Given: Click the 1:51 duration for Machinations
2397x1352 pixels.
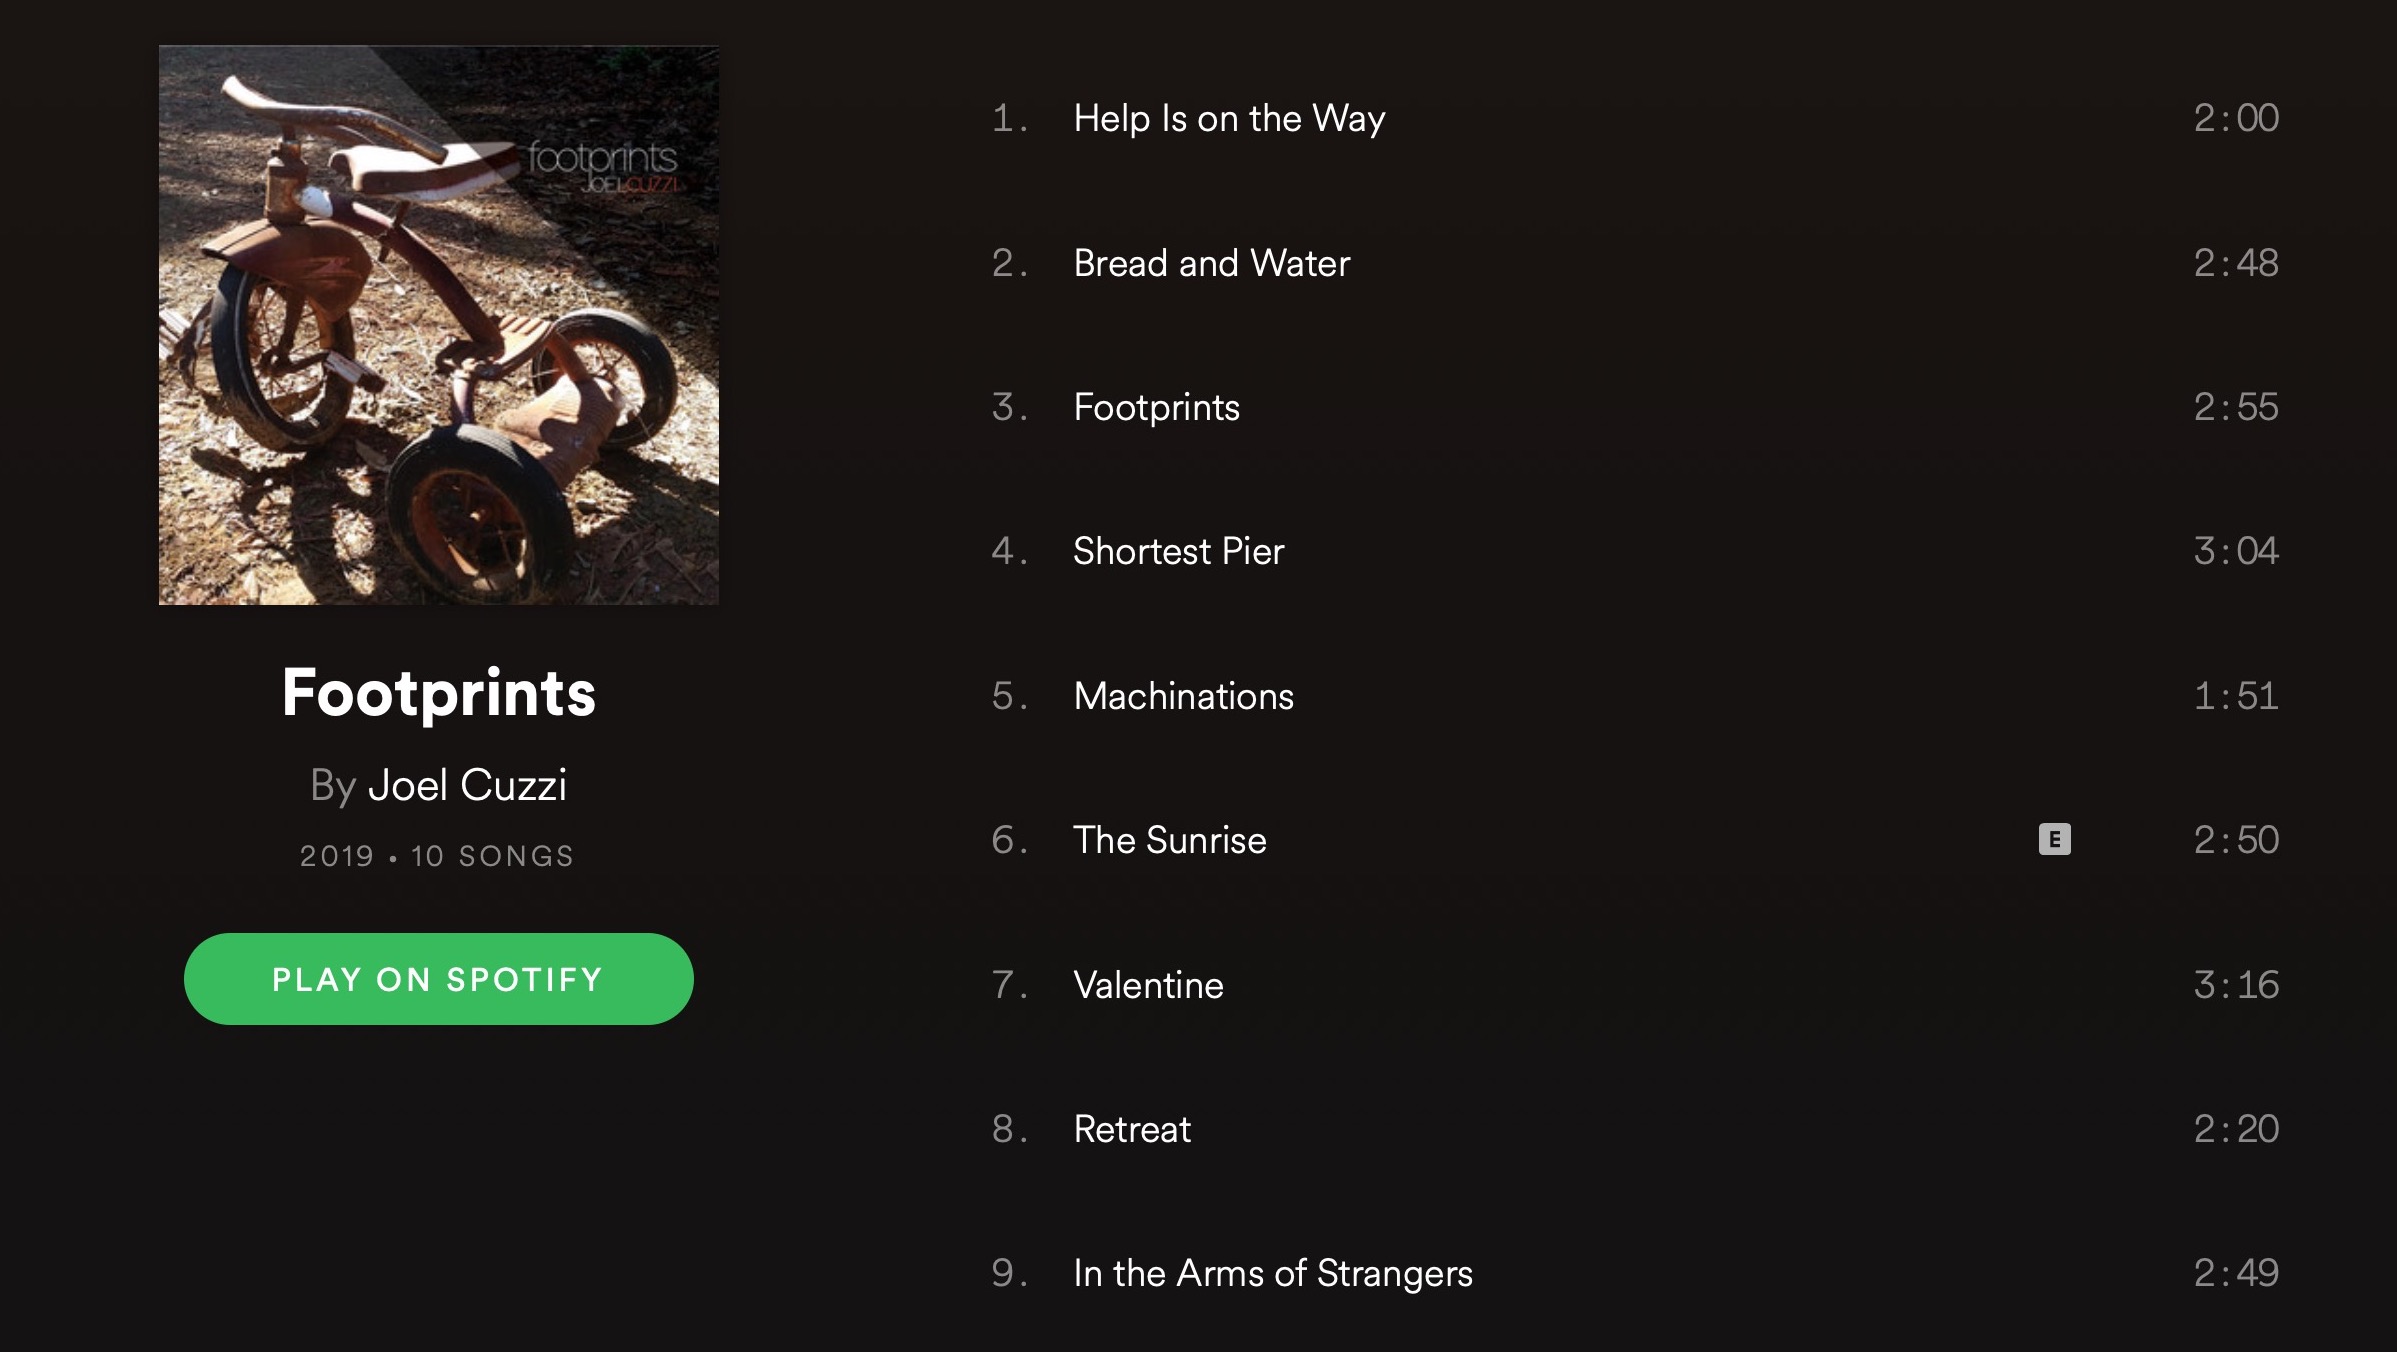Looking at the screenshot, I should point(2236,696).
